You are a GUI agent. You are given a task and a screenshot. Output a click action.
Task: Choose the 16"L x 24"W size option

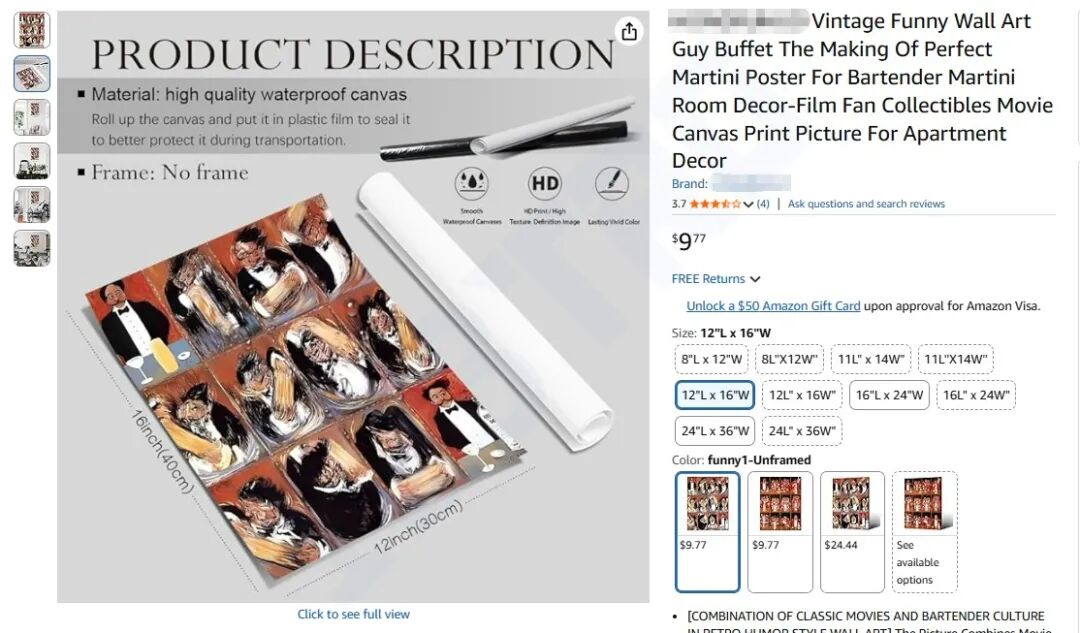(888, 395)
